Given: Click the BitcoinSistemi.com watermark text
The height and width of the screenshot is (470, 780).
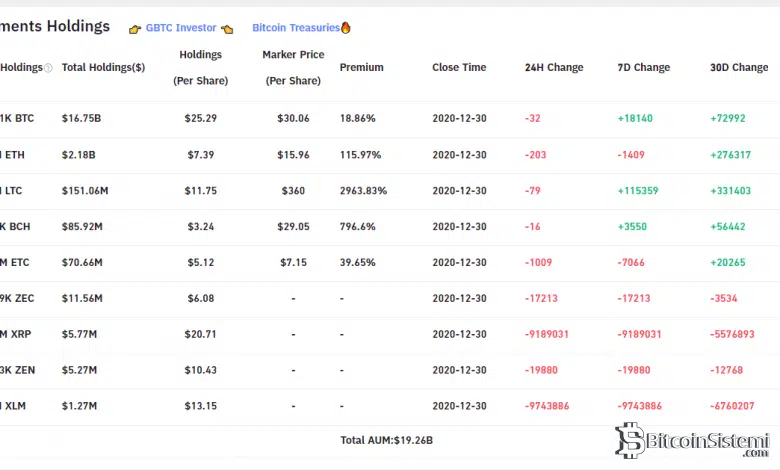Looking at the screenshot, I should [708, 441].
